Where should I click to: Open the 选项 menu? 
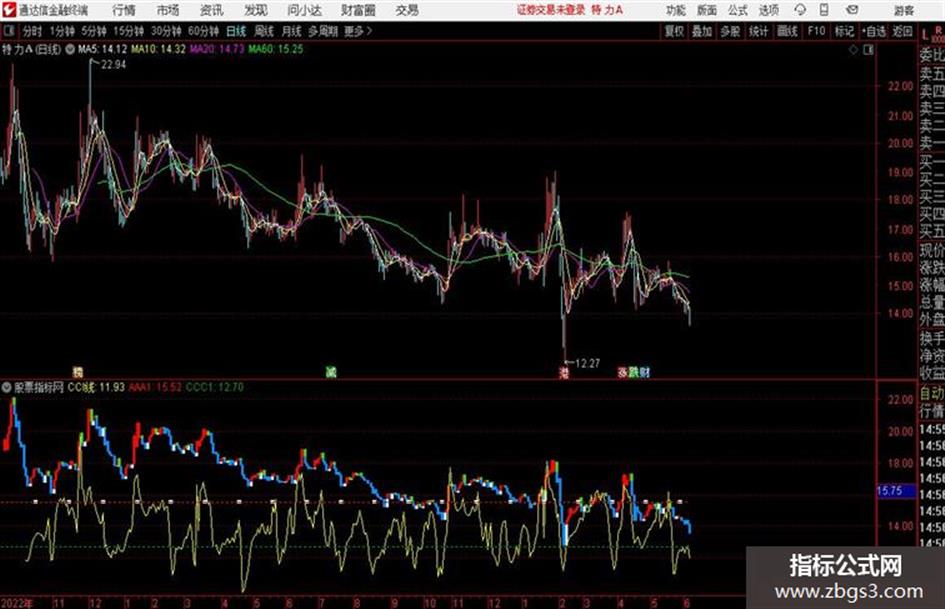[x=768, y=10]
